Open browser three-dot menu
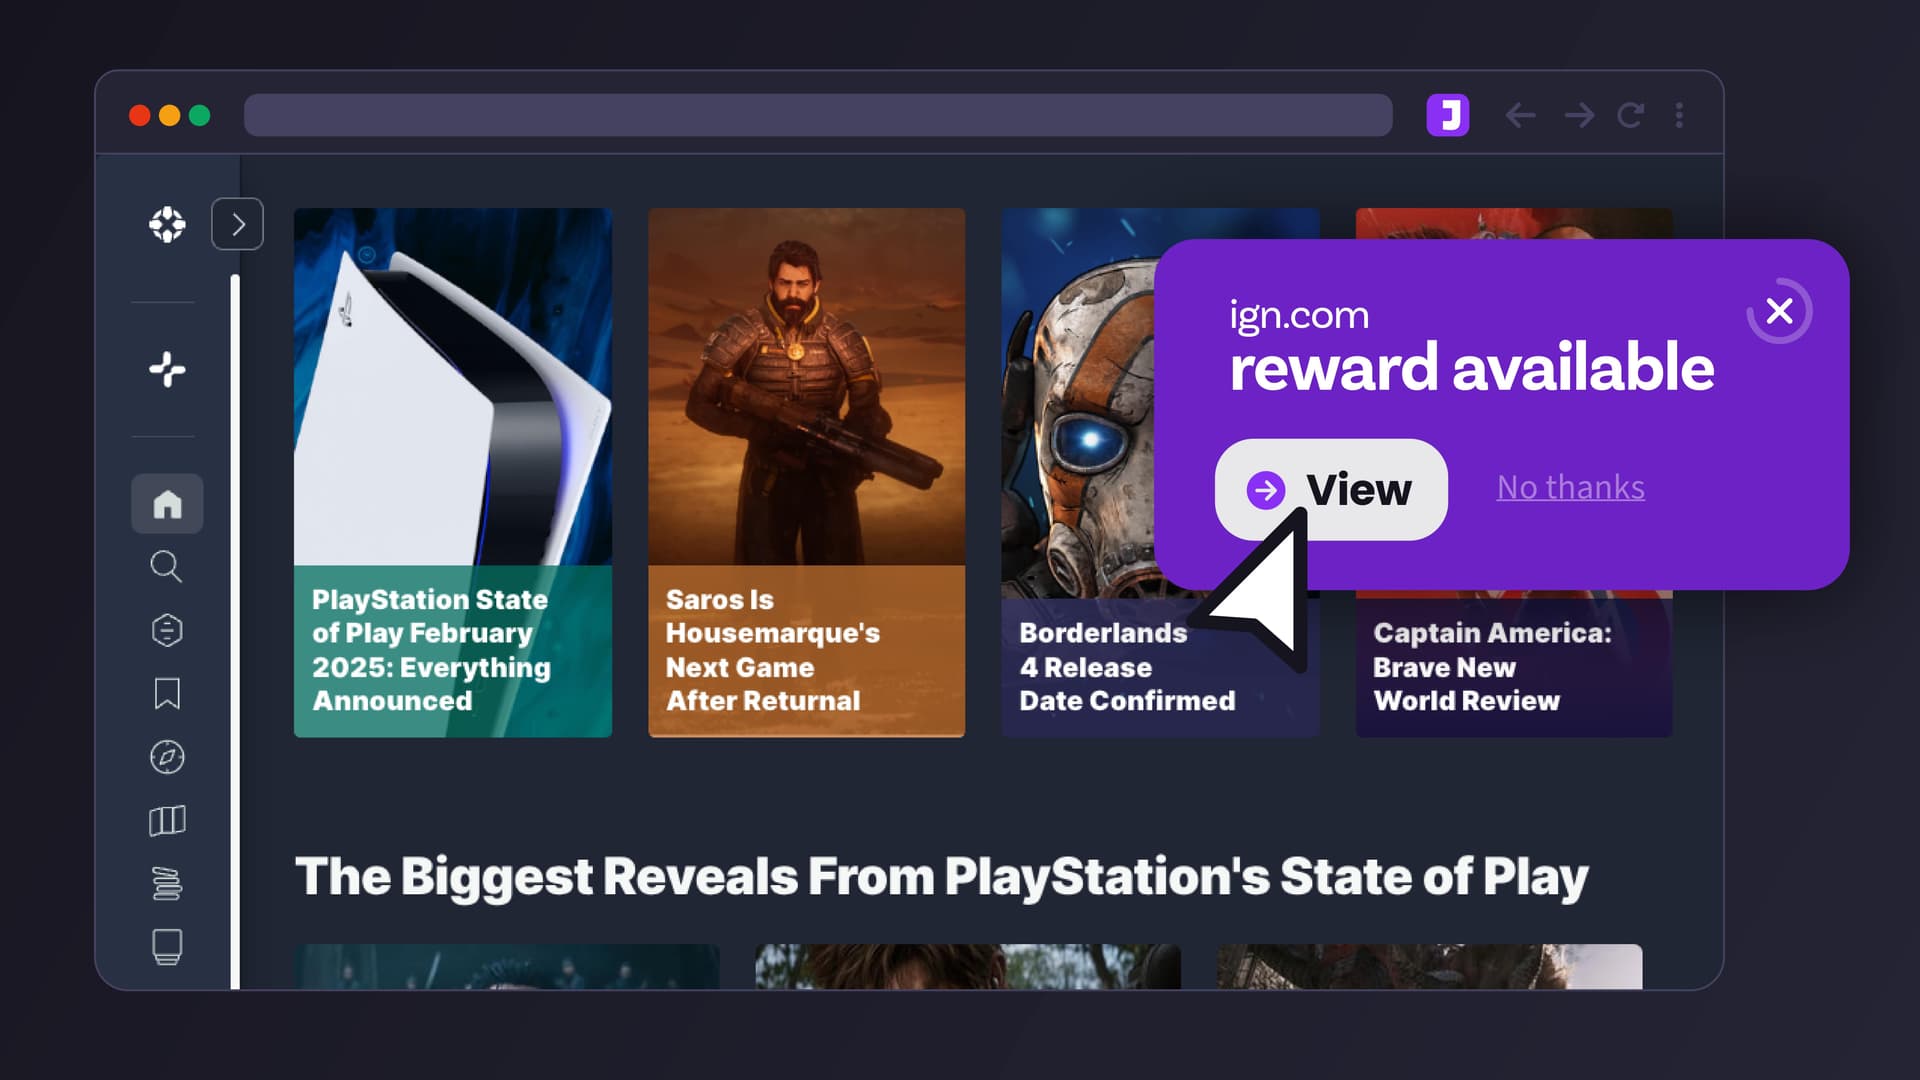Image resolution: width=1920 pixels, height=1080 pixels. click(1680, 115)
